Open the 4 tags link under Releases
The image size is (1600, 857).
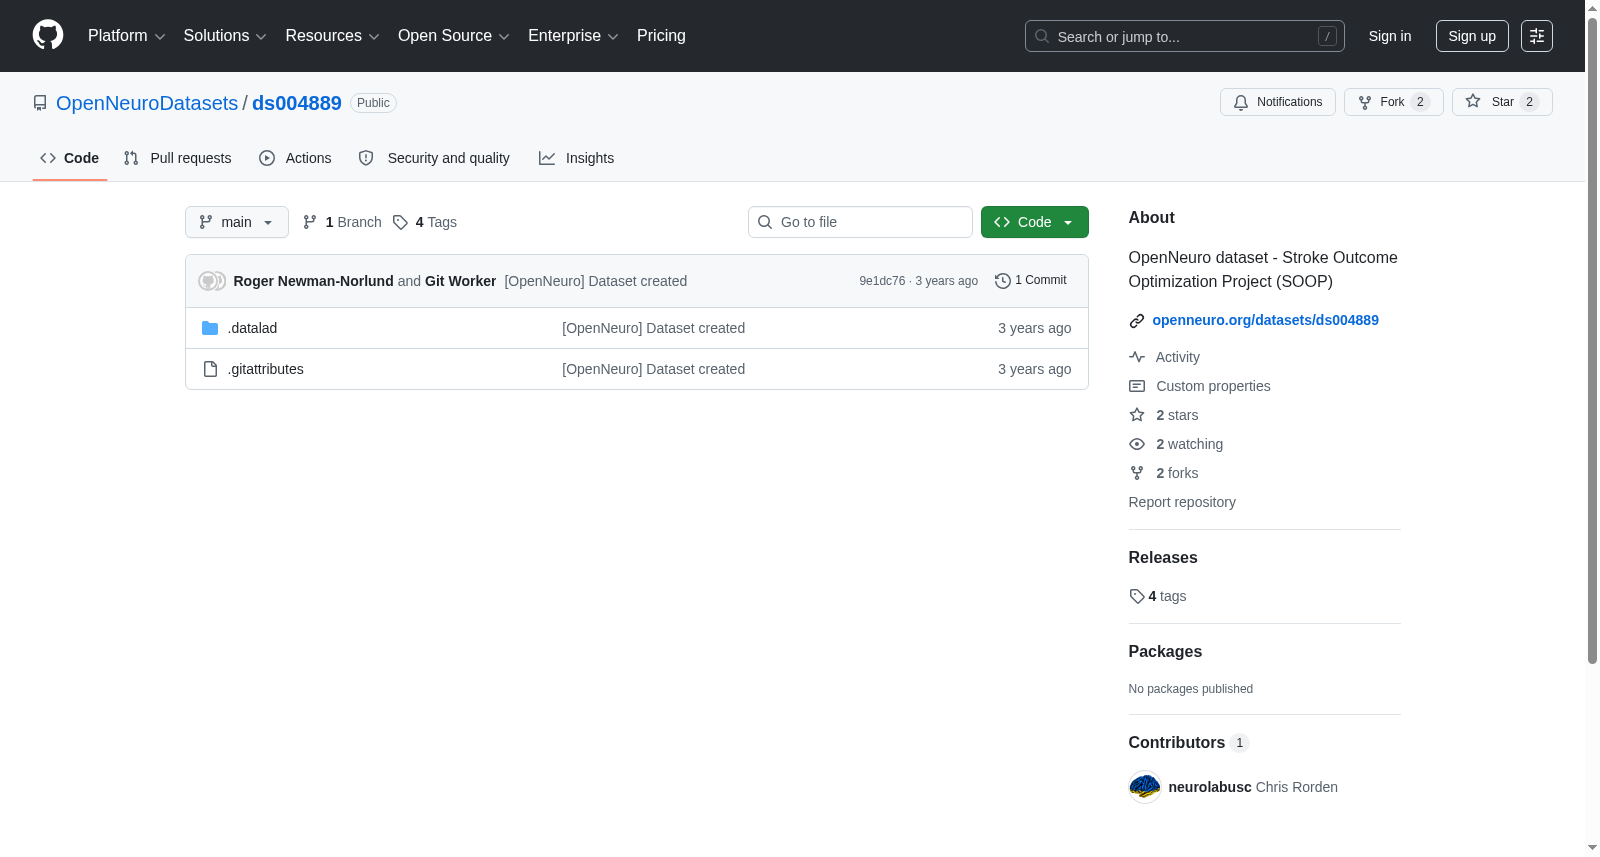[x=1158, y=596]
